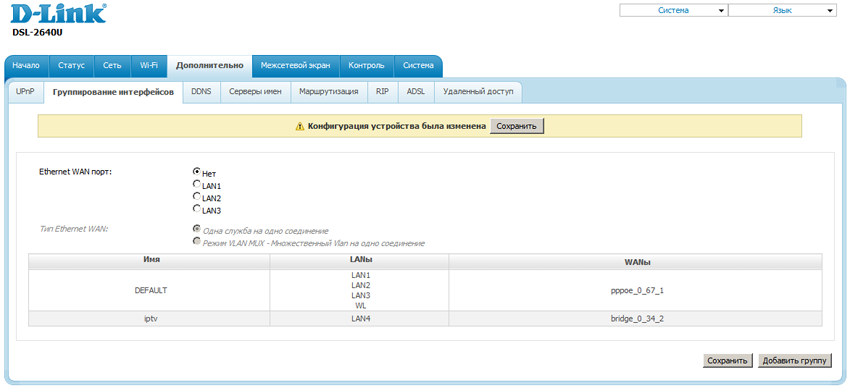Open the Серверы имен subtab
This screenshot has width=850, height=388.
[x=255, y=92]
